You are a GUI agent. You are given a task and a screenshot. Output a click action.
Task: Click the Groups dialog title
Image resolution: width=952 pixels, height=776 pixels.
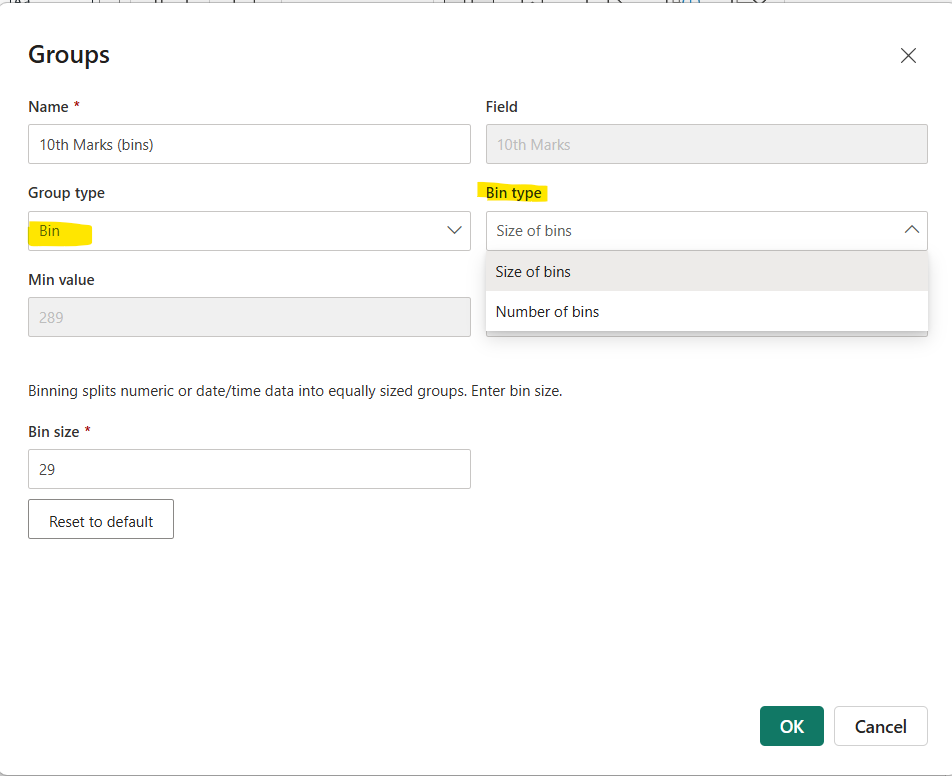pyautogui.click(x=68, y=55)
